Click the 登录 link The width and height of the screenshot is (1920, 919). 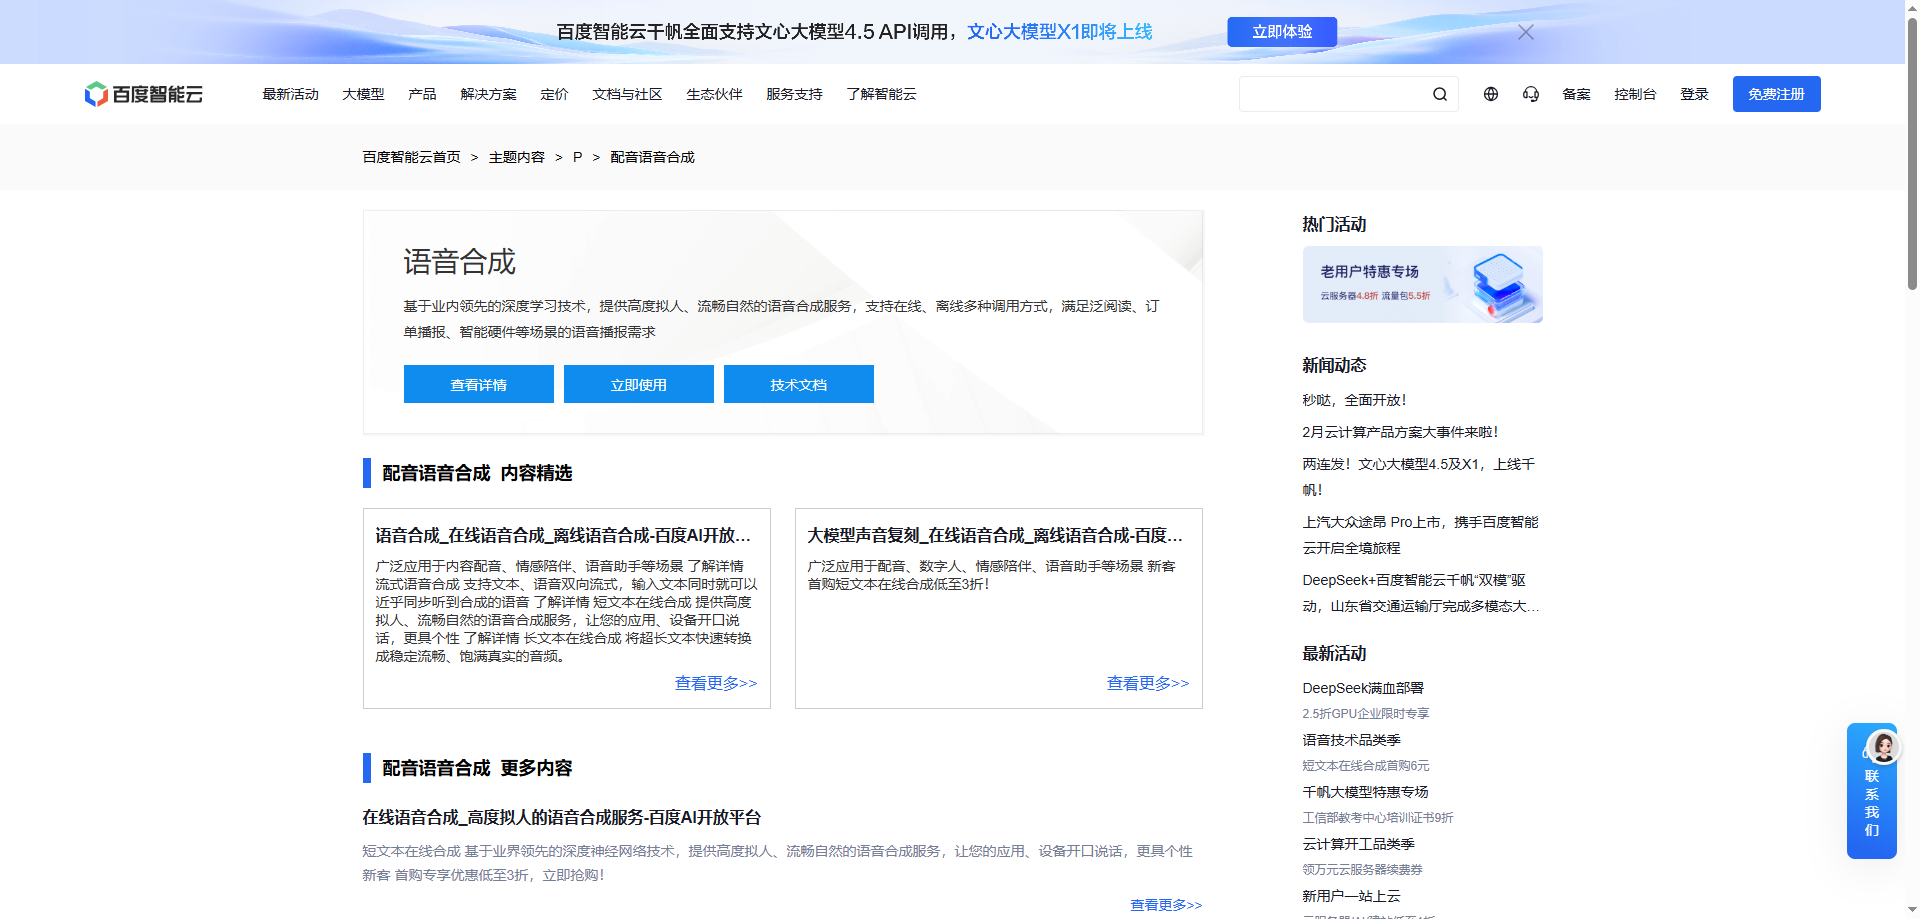click(x=1694, y=94)
